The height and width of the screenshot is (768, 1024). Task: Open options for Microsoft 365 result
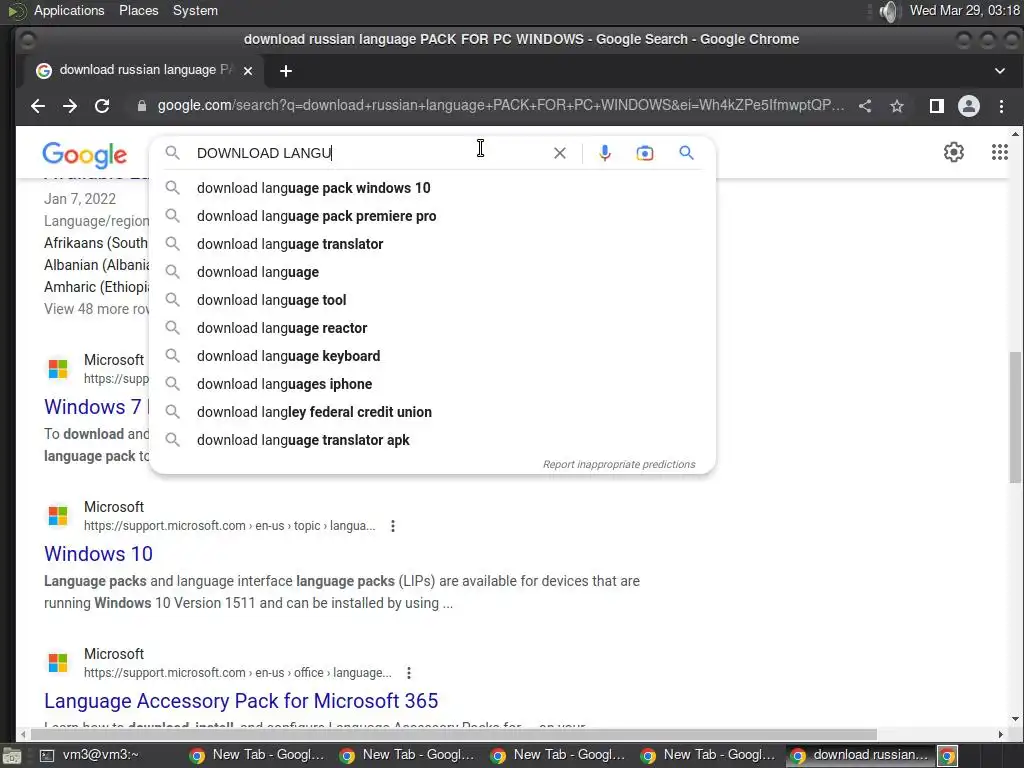[409, 673]
